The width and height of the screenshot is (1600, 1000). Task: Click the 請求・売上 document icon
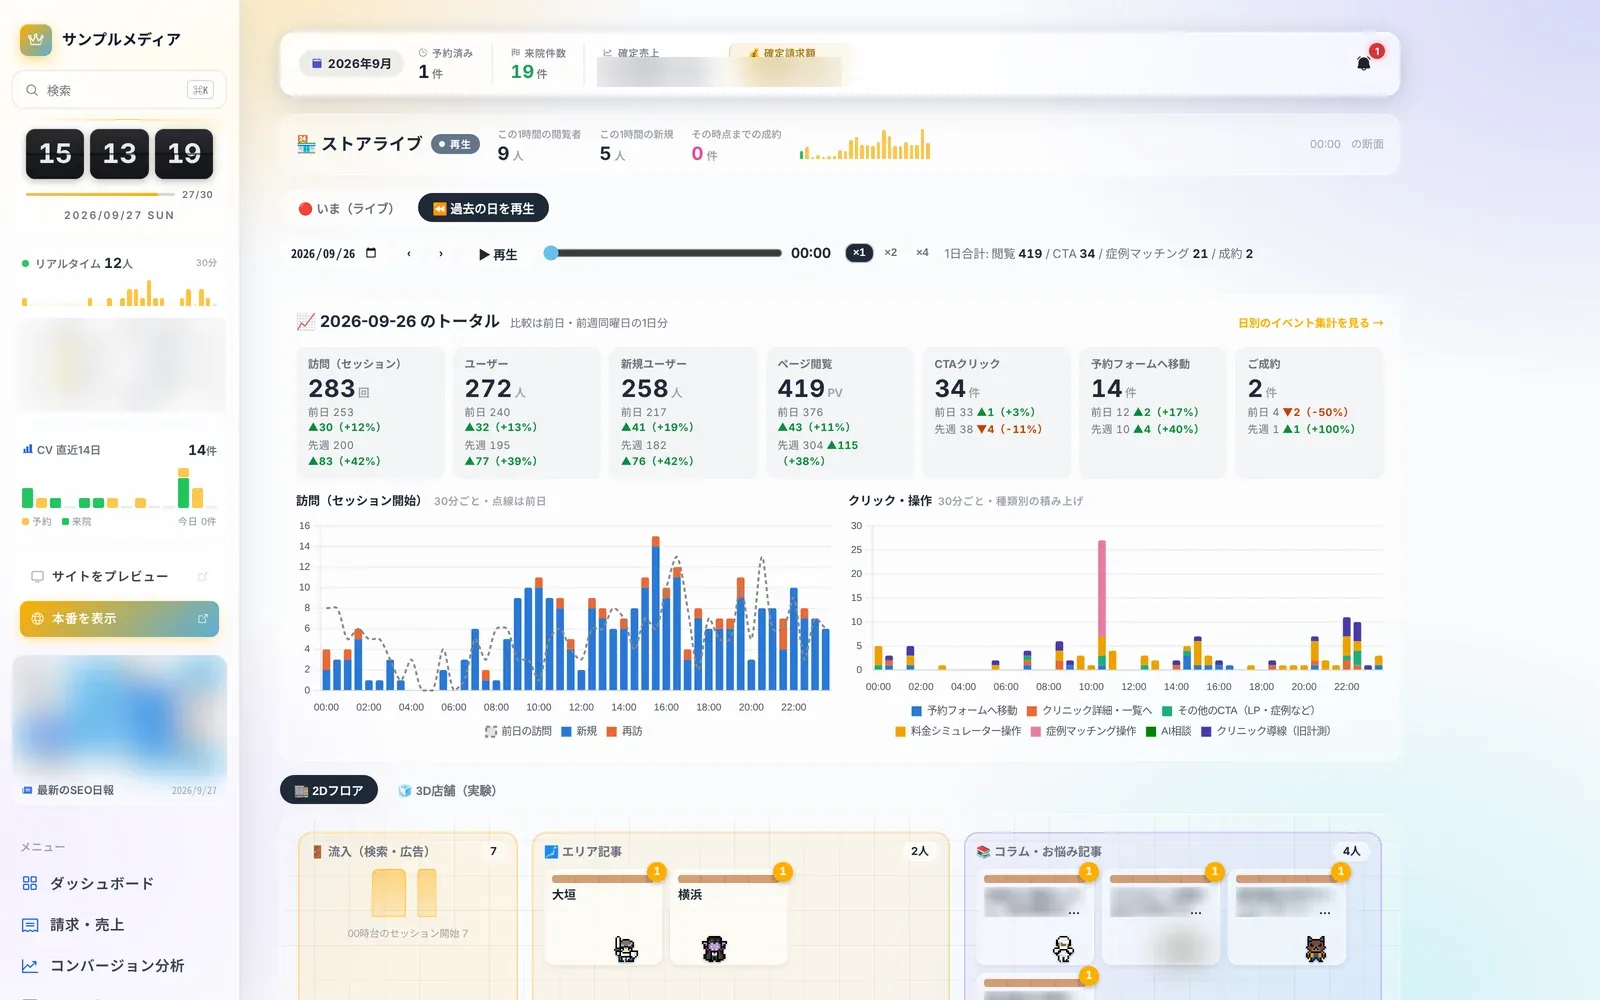[x=30, y=925]
